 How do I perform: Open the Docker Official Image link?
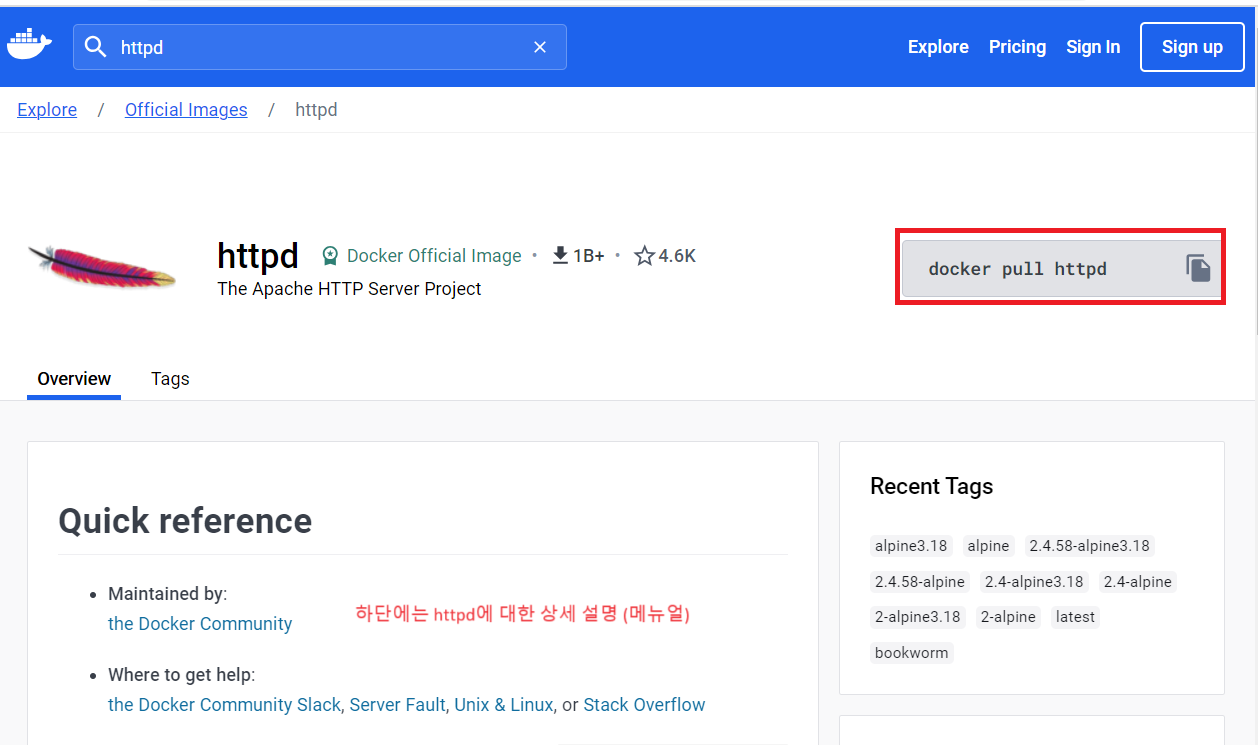click(x=434, y=256)
